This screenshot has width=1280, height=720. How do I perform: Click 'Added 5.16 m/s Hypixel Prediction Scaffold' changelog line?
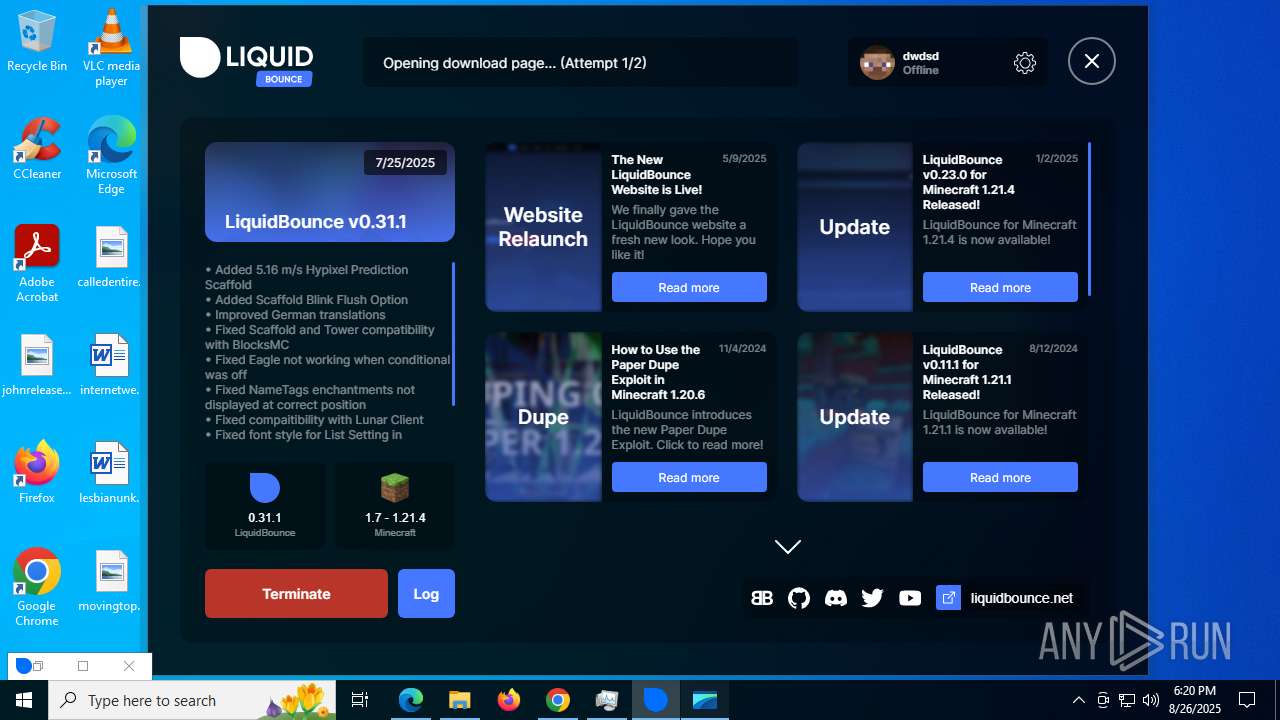point(307,277)
